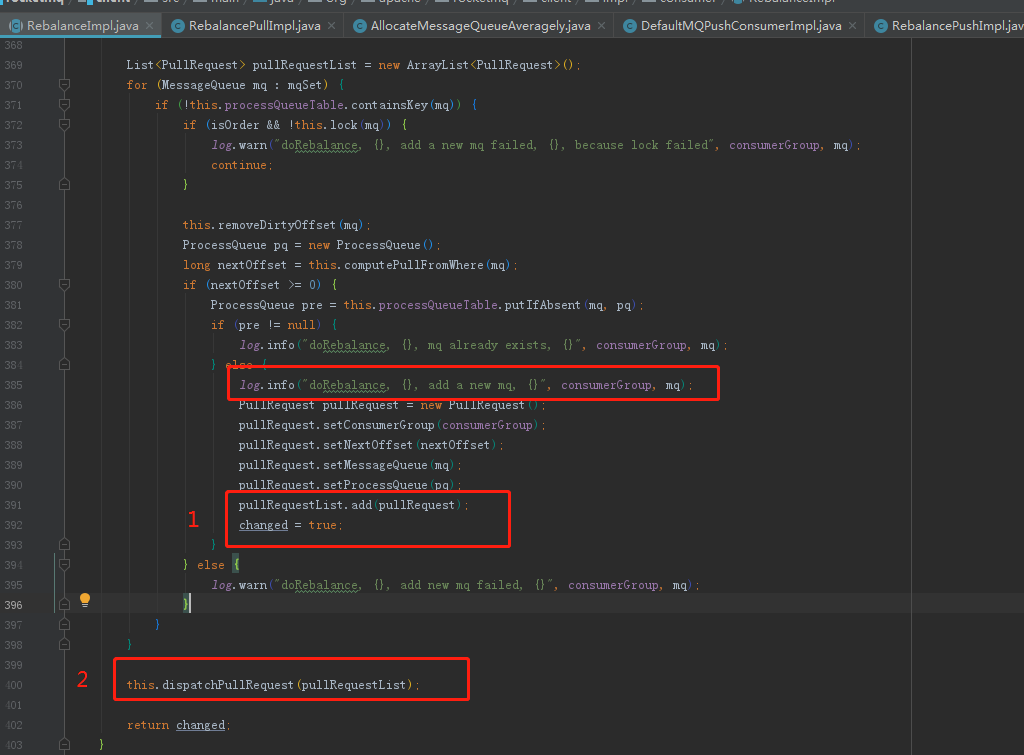Click line number 385 in the gutter
Viewport: 1024px width, 755px height.
pos(13,385)
